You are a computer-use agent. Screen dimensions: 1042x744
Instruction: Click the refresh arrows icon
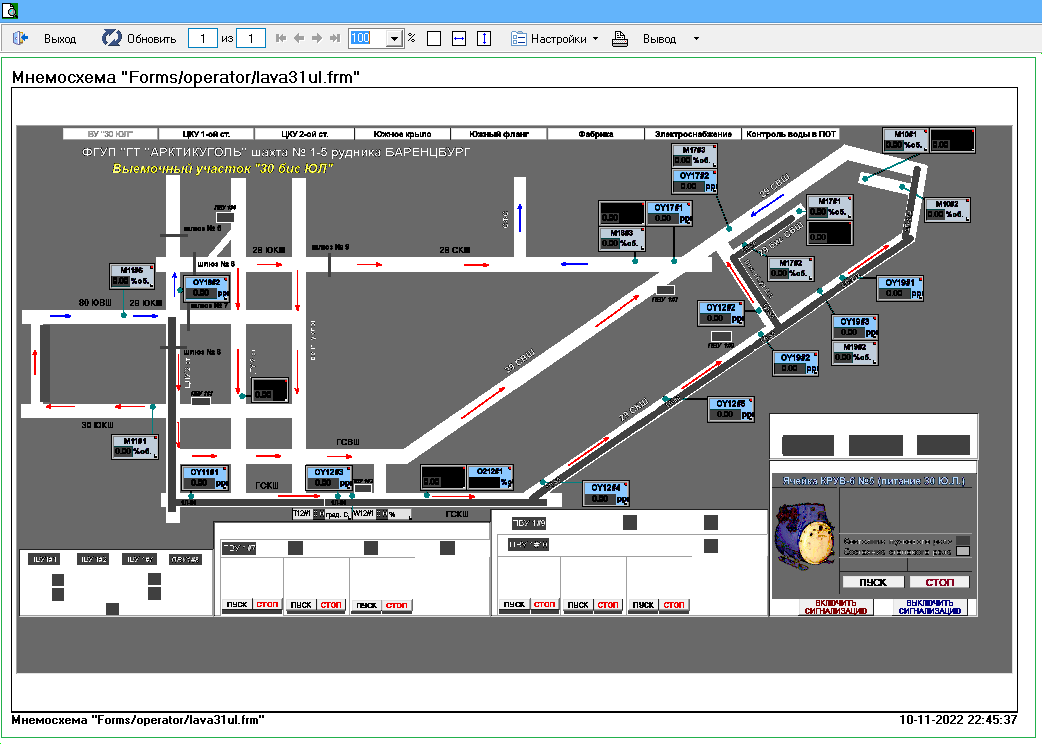[111, 39]
